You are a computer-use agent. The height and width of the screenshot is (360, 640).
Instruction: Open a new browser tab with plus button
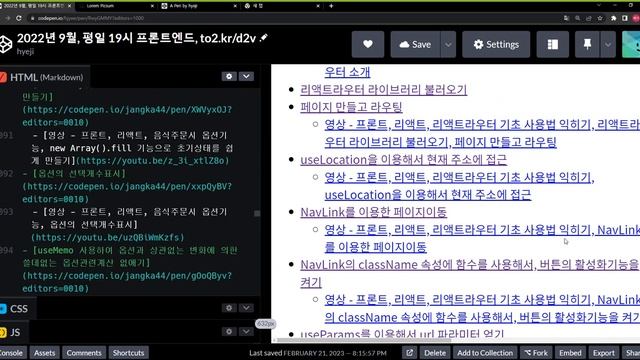point(331,6)
